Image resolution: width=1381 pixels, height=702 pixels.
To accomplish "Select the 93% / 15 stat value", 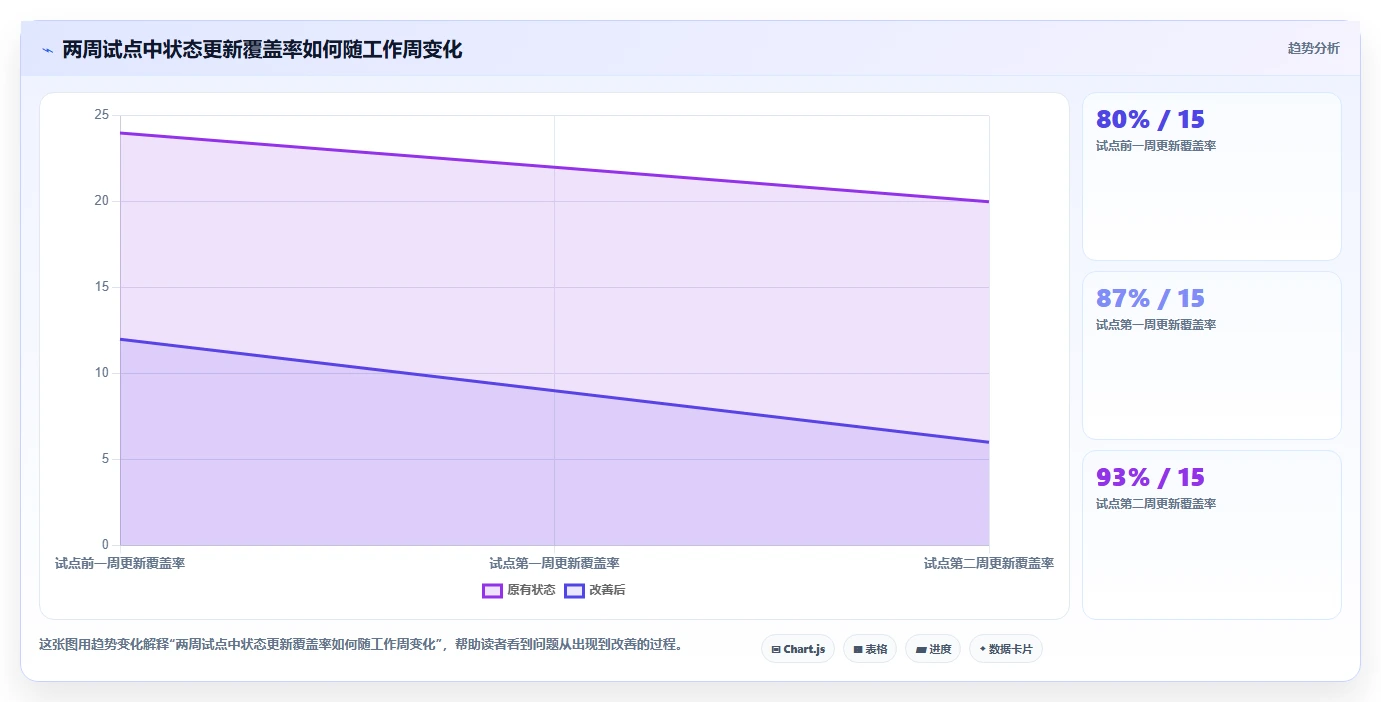I will pyautogui.click(x=1150, y=478).
